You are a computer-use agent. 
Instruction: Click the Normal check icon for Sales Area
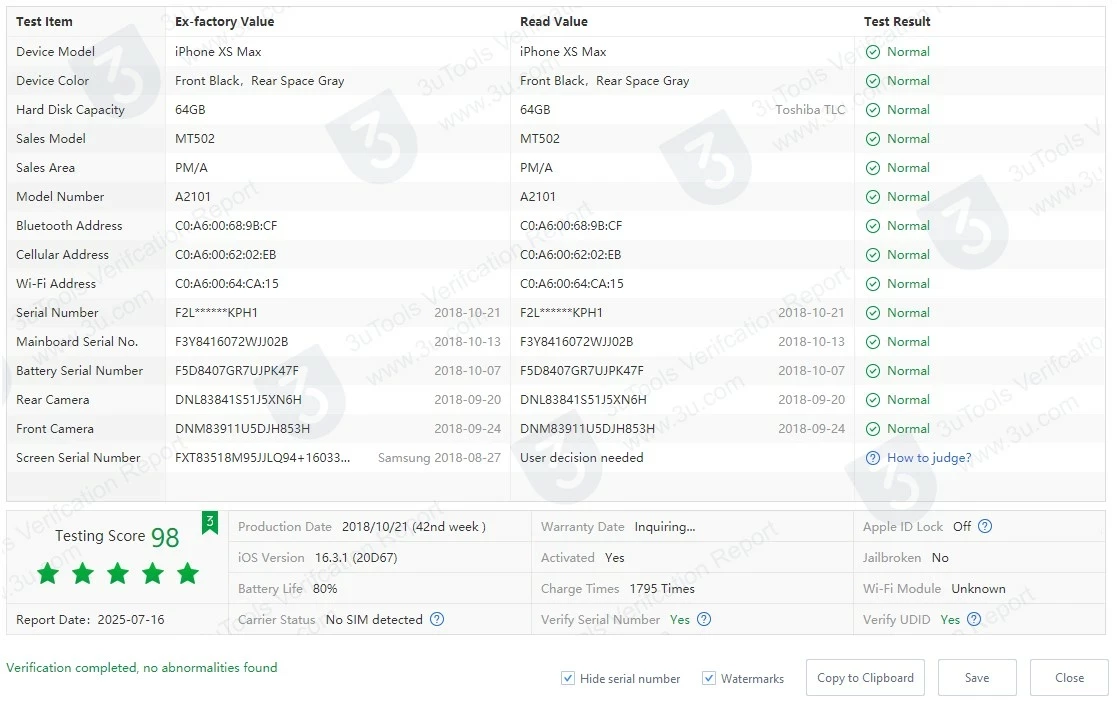[873, 168]
